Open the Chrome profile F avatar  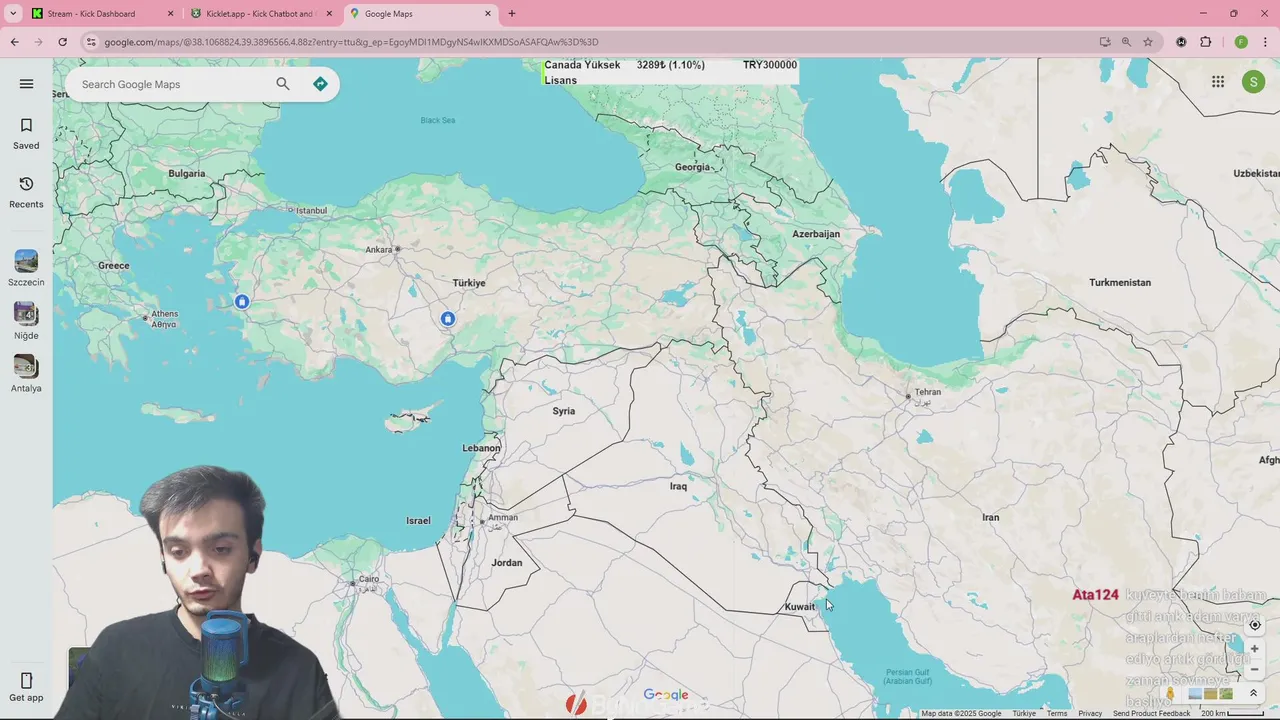tap(1241, 42)
